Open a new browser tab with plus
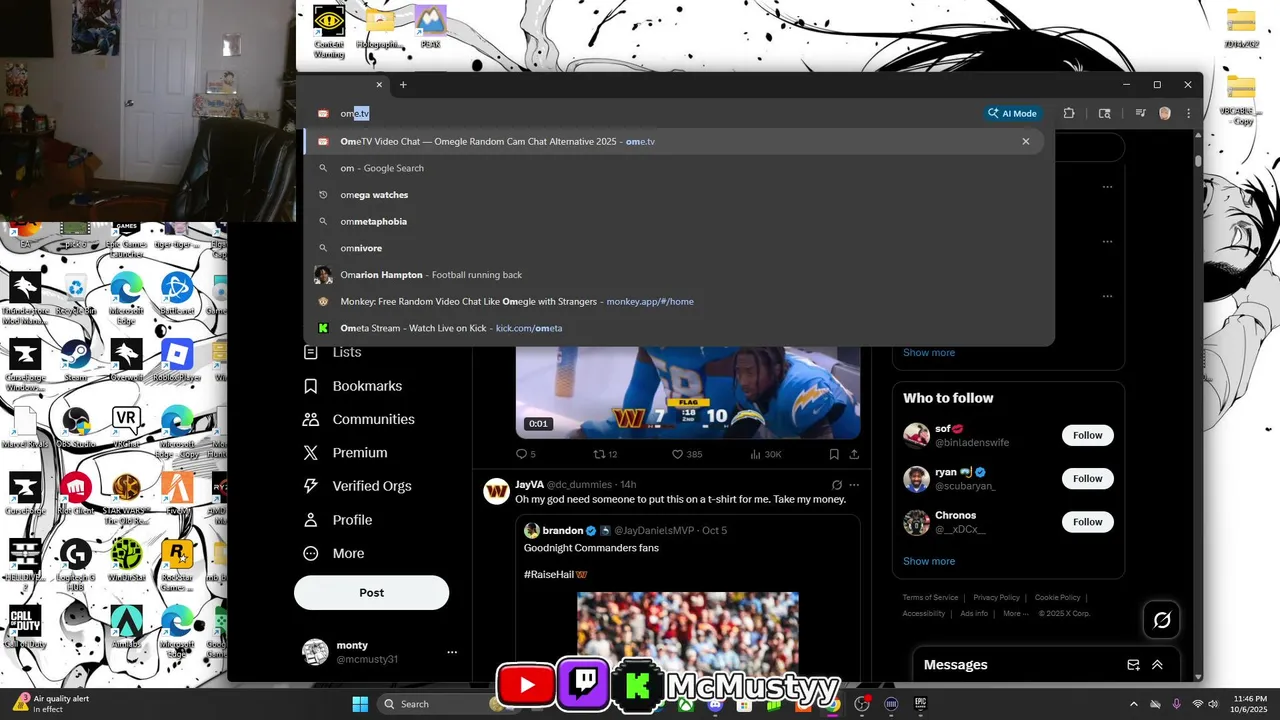The height and width of the screenshot is (720, 1280). pos(403,85)
